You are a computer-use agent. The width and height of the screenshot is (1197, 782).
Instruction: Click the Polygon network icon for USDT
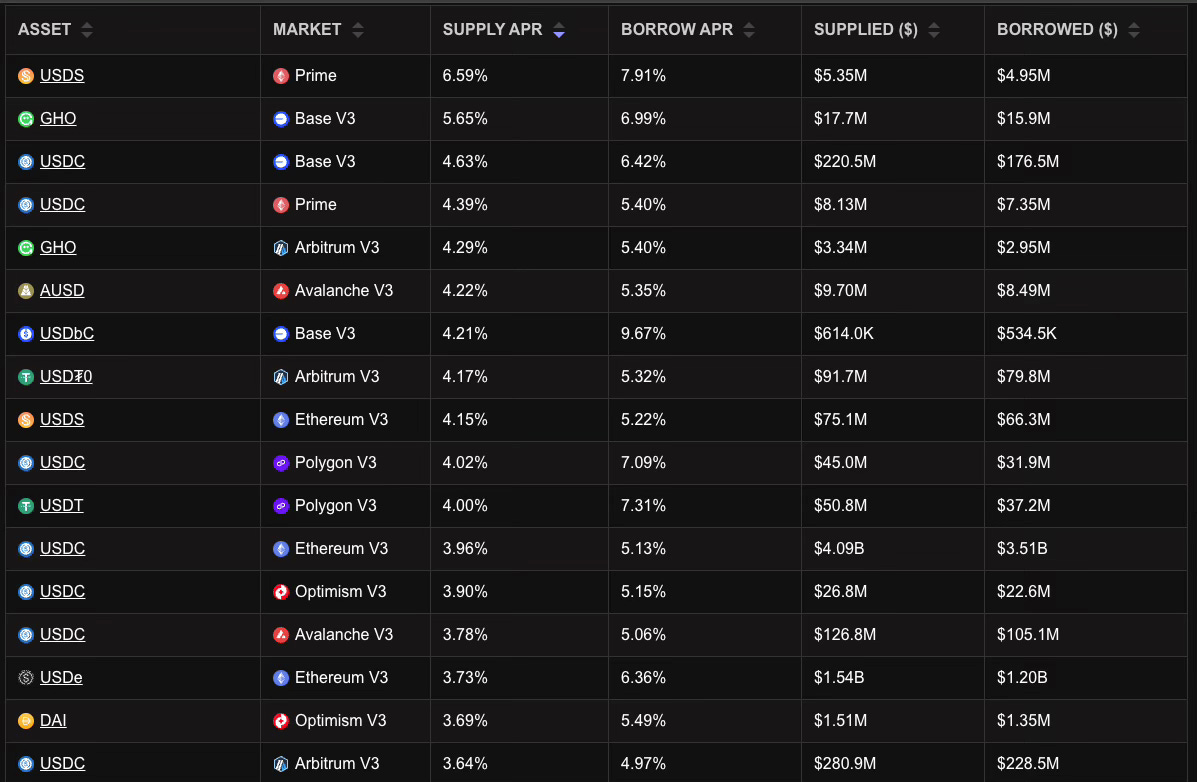point(280,505)
